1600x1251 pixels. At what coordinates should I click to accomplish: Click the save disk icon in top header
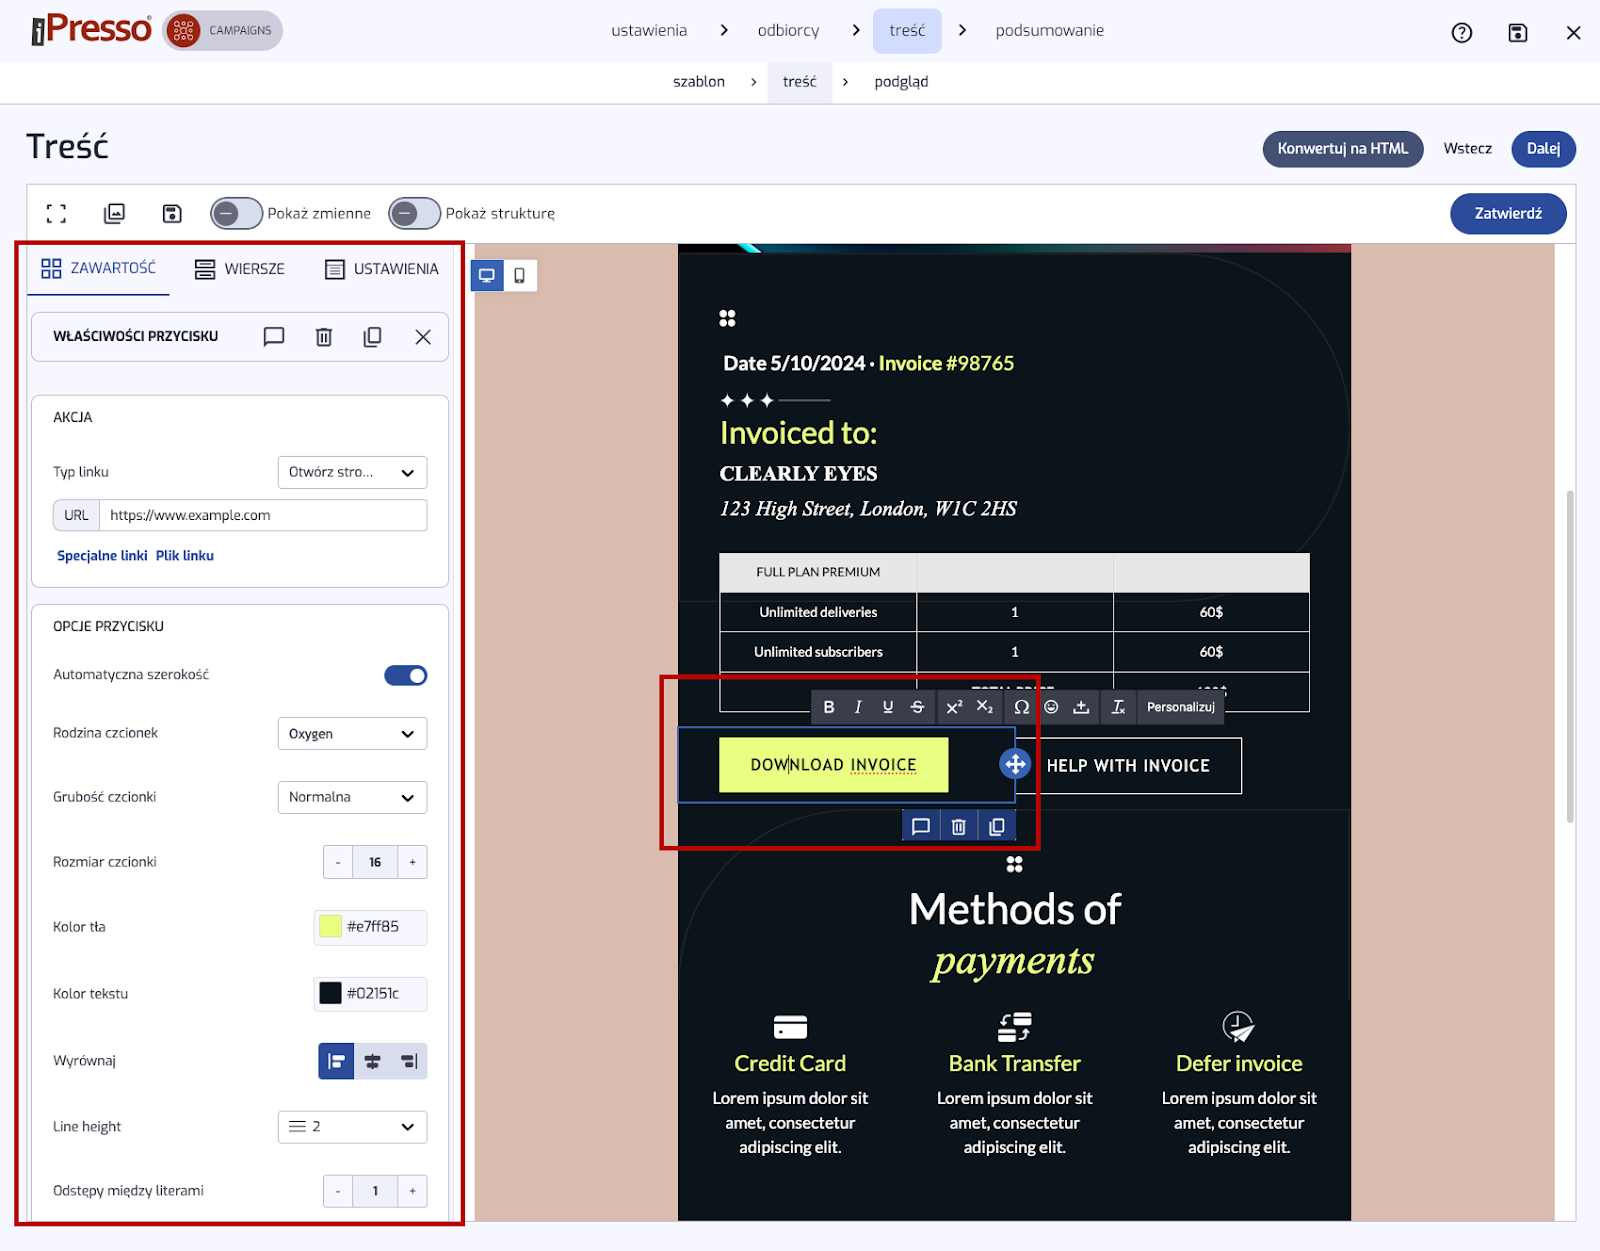(x=1517, y=33)
